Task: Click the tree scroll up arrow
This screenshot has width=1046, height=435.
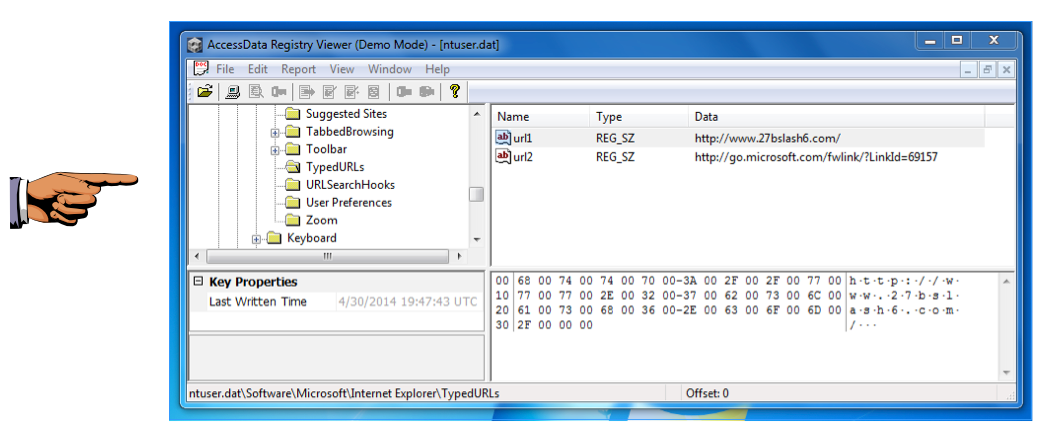Action: click(476, 114)
